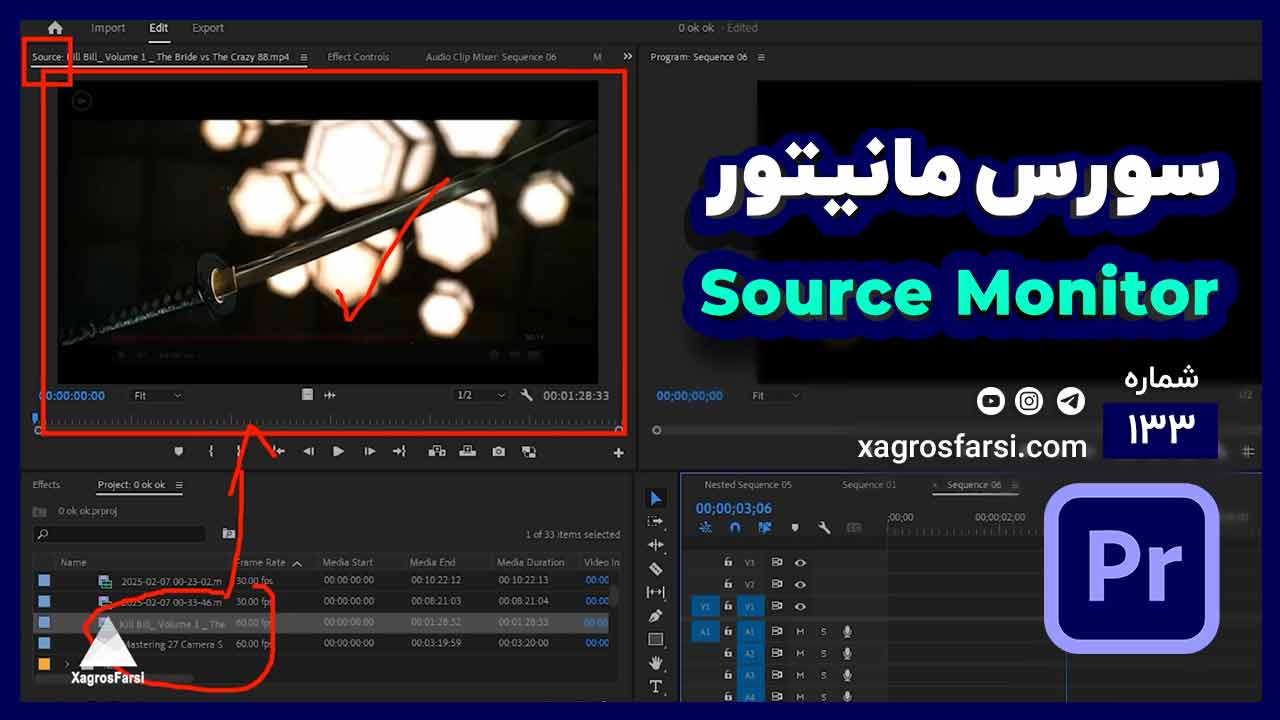The height and width of the screenshot is (720, 1280).
Task: Toggle V3 track output eye
Action: [x=800, y=562]
